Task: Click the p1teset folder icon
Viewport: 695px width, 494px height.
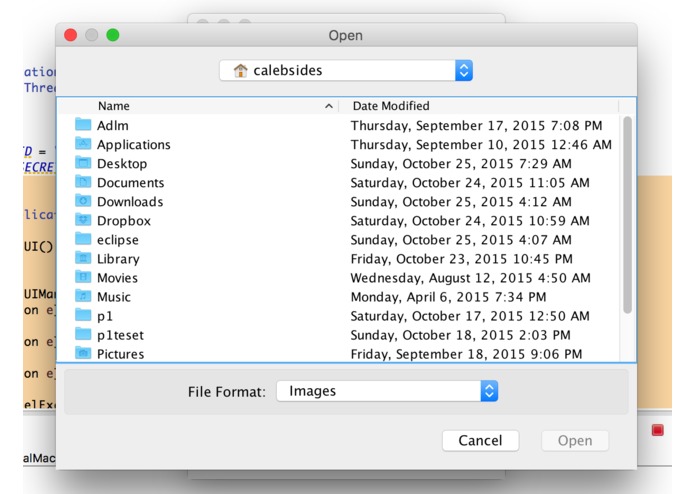Action: coord(83,334)
